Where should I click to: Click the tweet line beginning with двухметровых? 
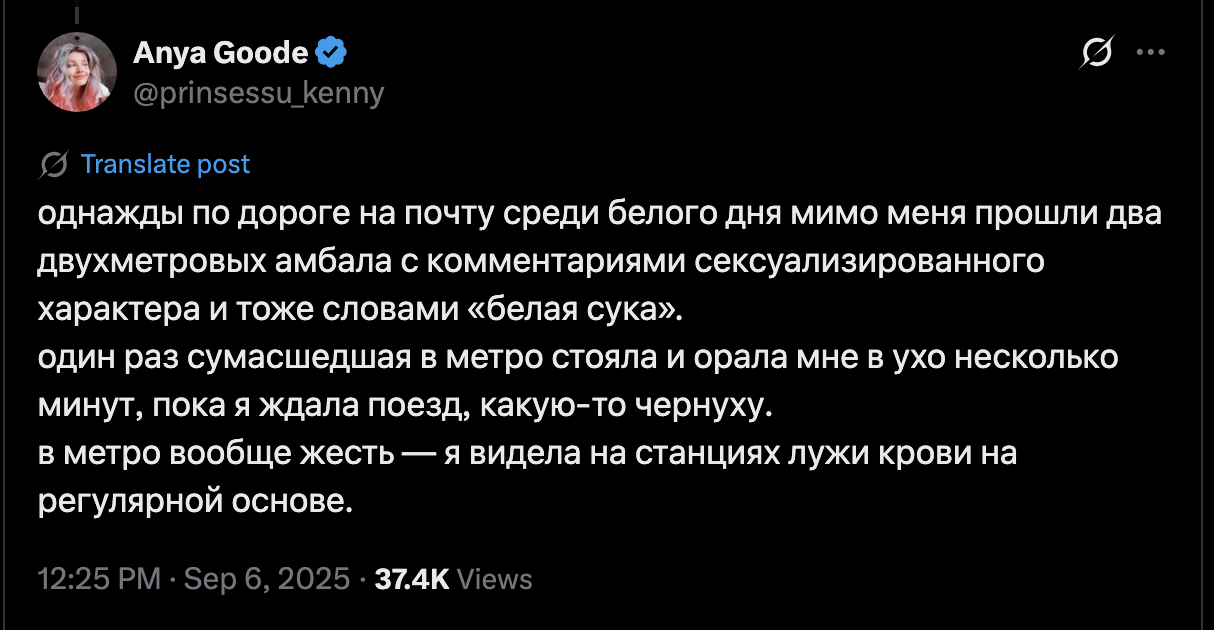tap(540, 262)
